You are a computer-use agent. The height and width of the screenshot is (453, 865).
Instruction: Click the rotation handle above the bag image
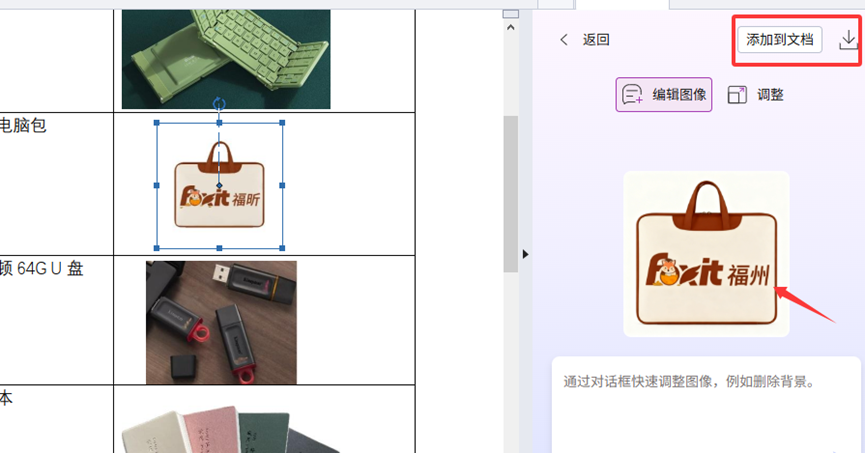pos(220,103)
